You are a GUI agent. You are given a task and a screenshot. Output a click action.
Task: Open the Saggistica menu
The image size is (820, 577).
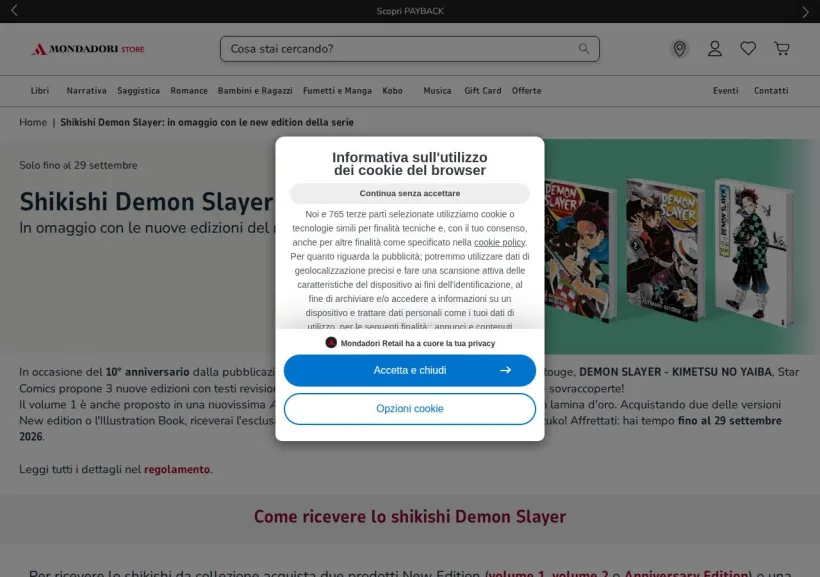tap(139, 90)
